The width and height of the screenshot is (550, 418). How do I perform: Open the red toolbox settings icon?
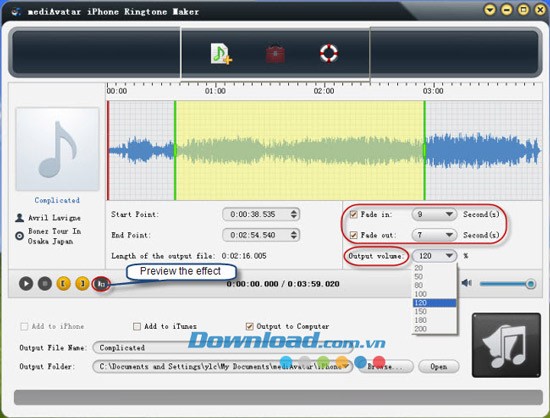[275, 54]
